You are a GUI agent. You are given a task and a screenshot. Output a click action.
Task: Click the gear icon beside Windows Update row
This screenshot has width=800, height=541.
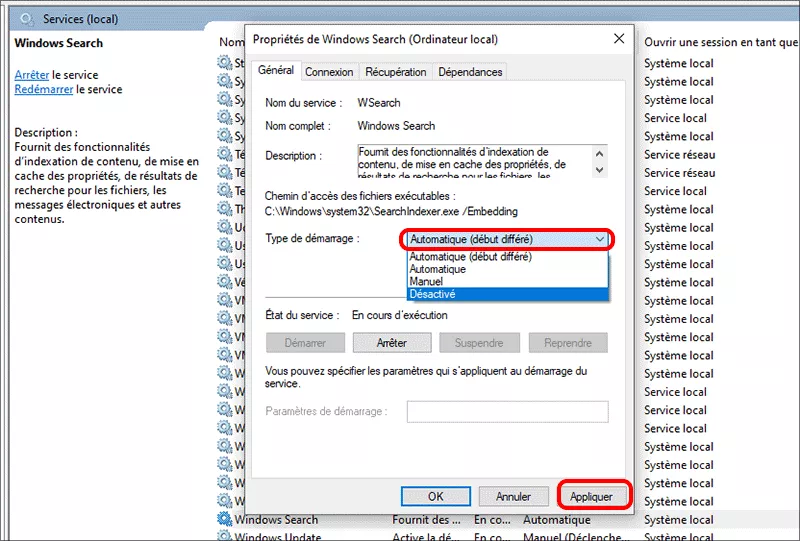click(x=224, y=537)
